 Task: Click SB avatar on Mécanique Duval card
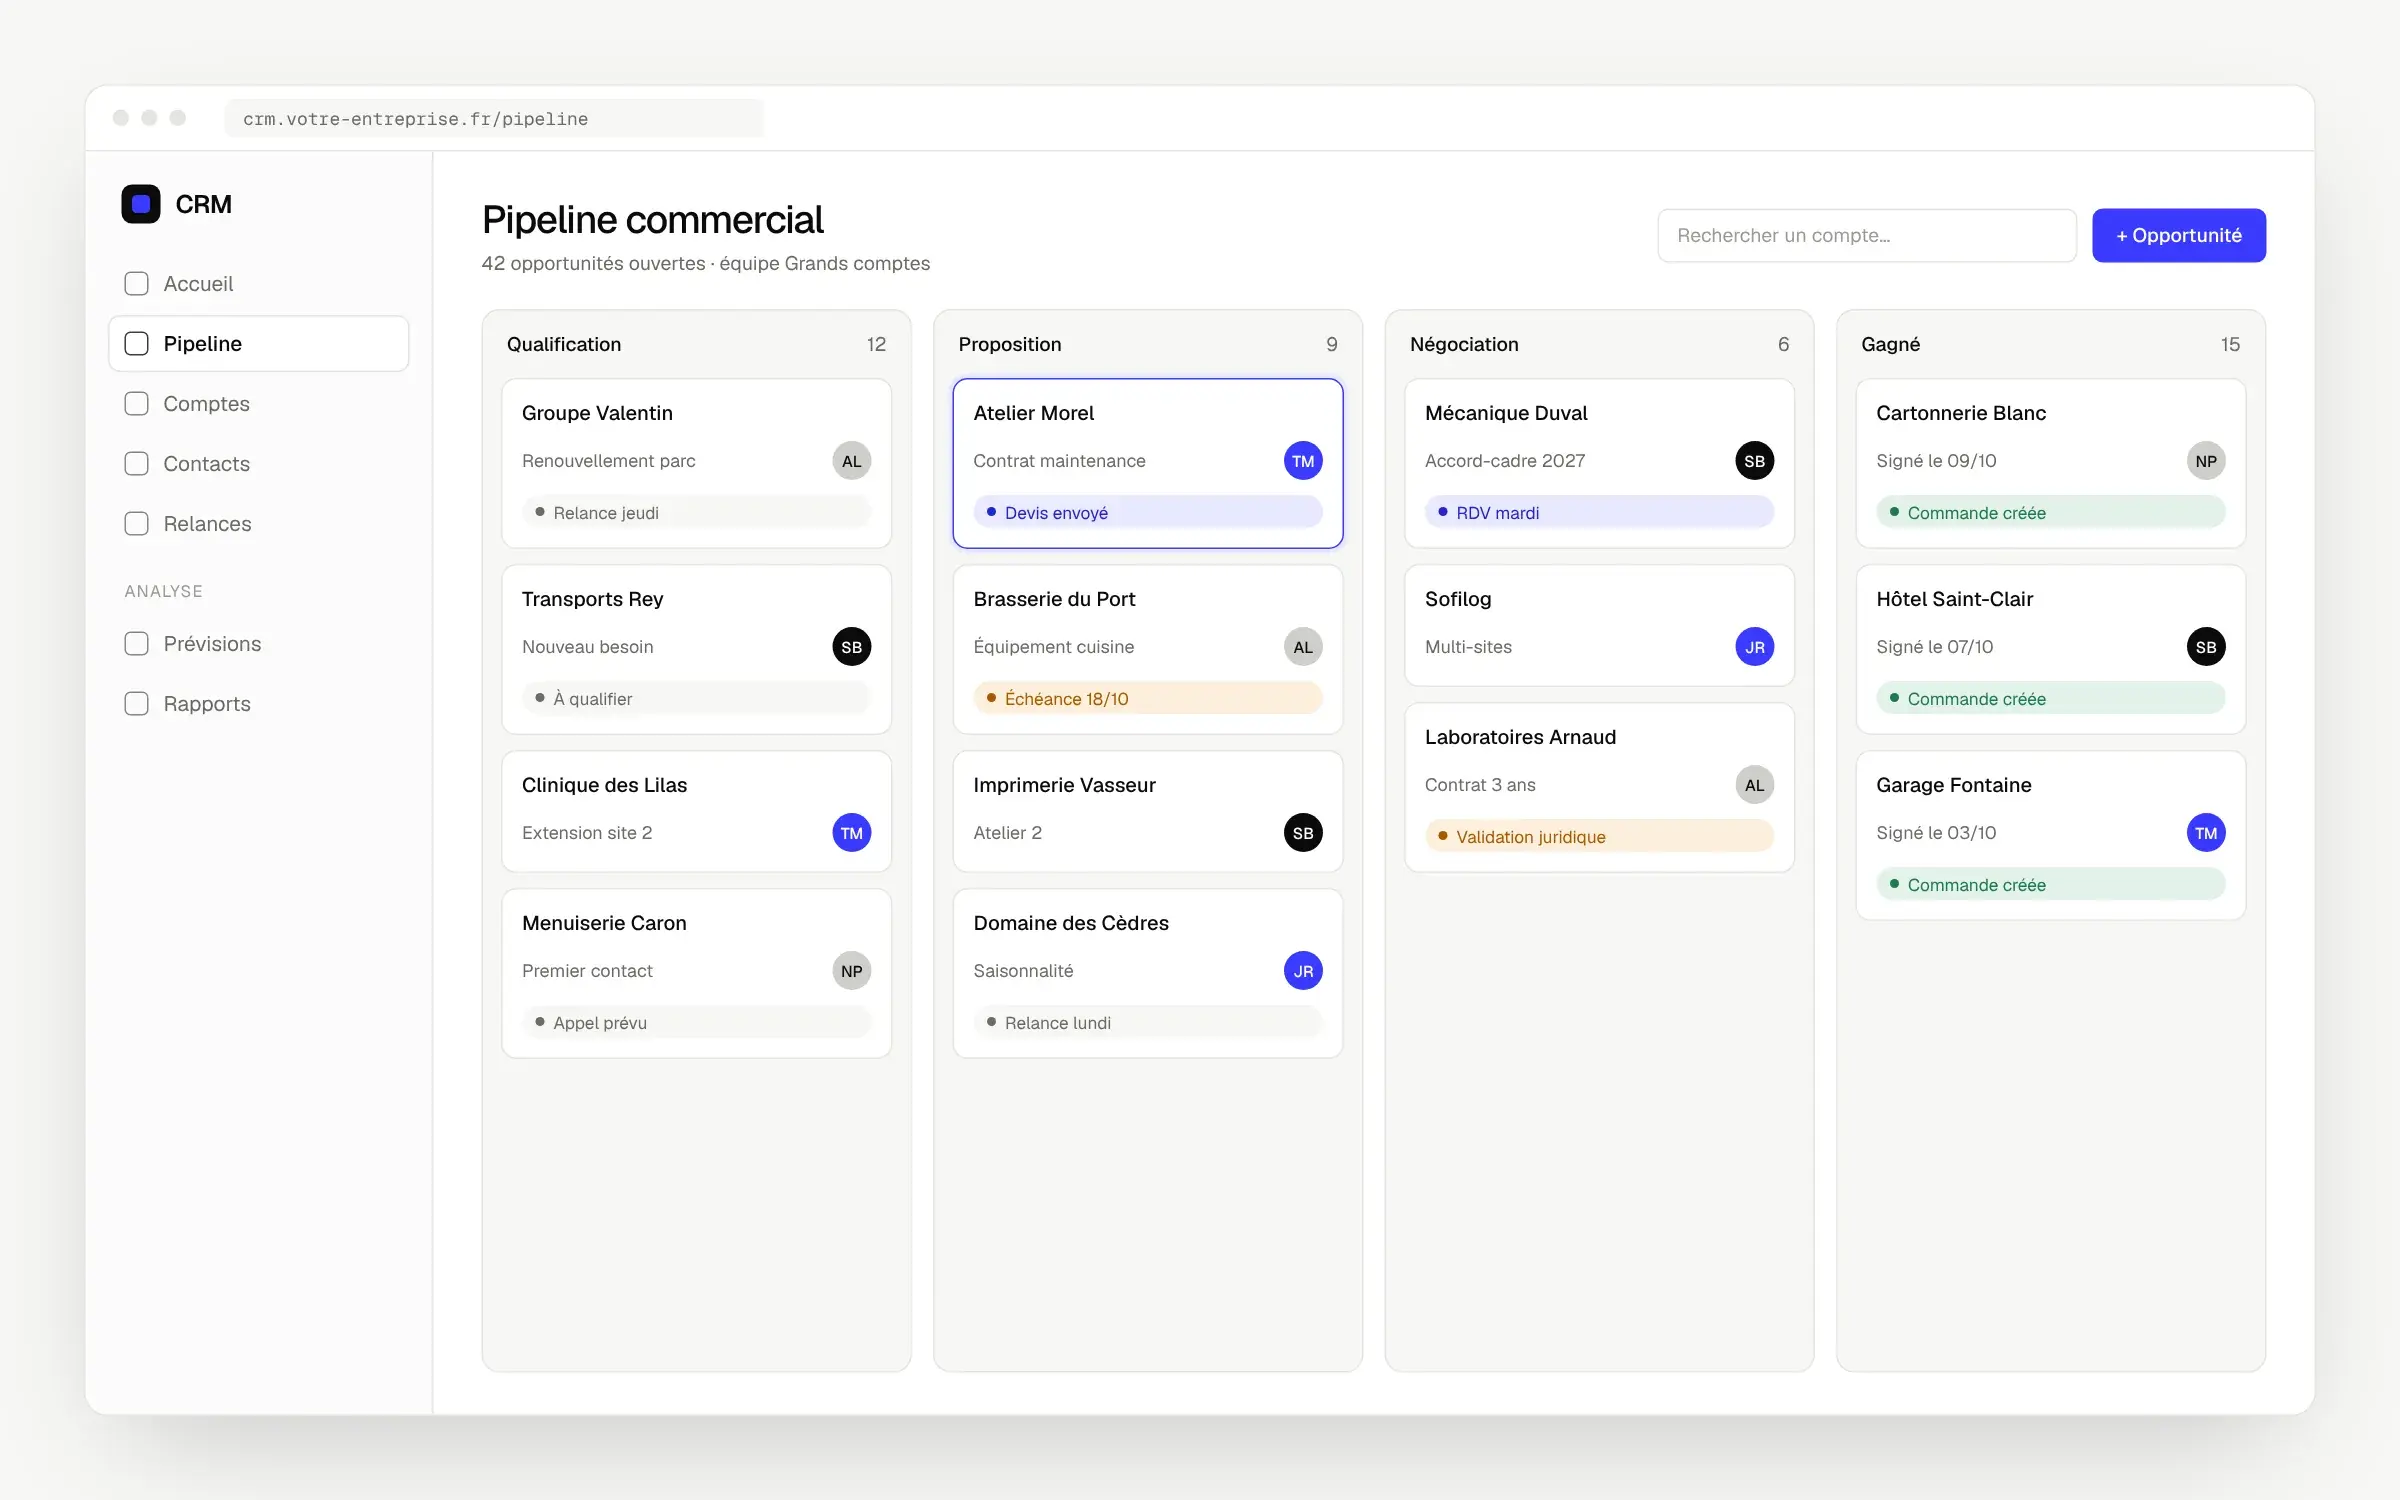1755,461
